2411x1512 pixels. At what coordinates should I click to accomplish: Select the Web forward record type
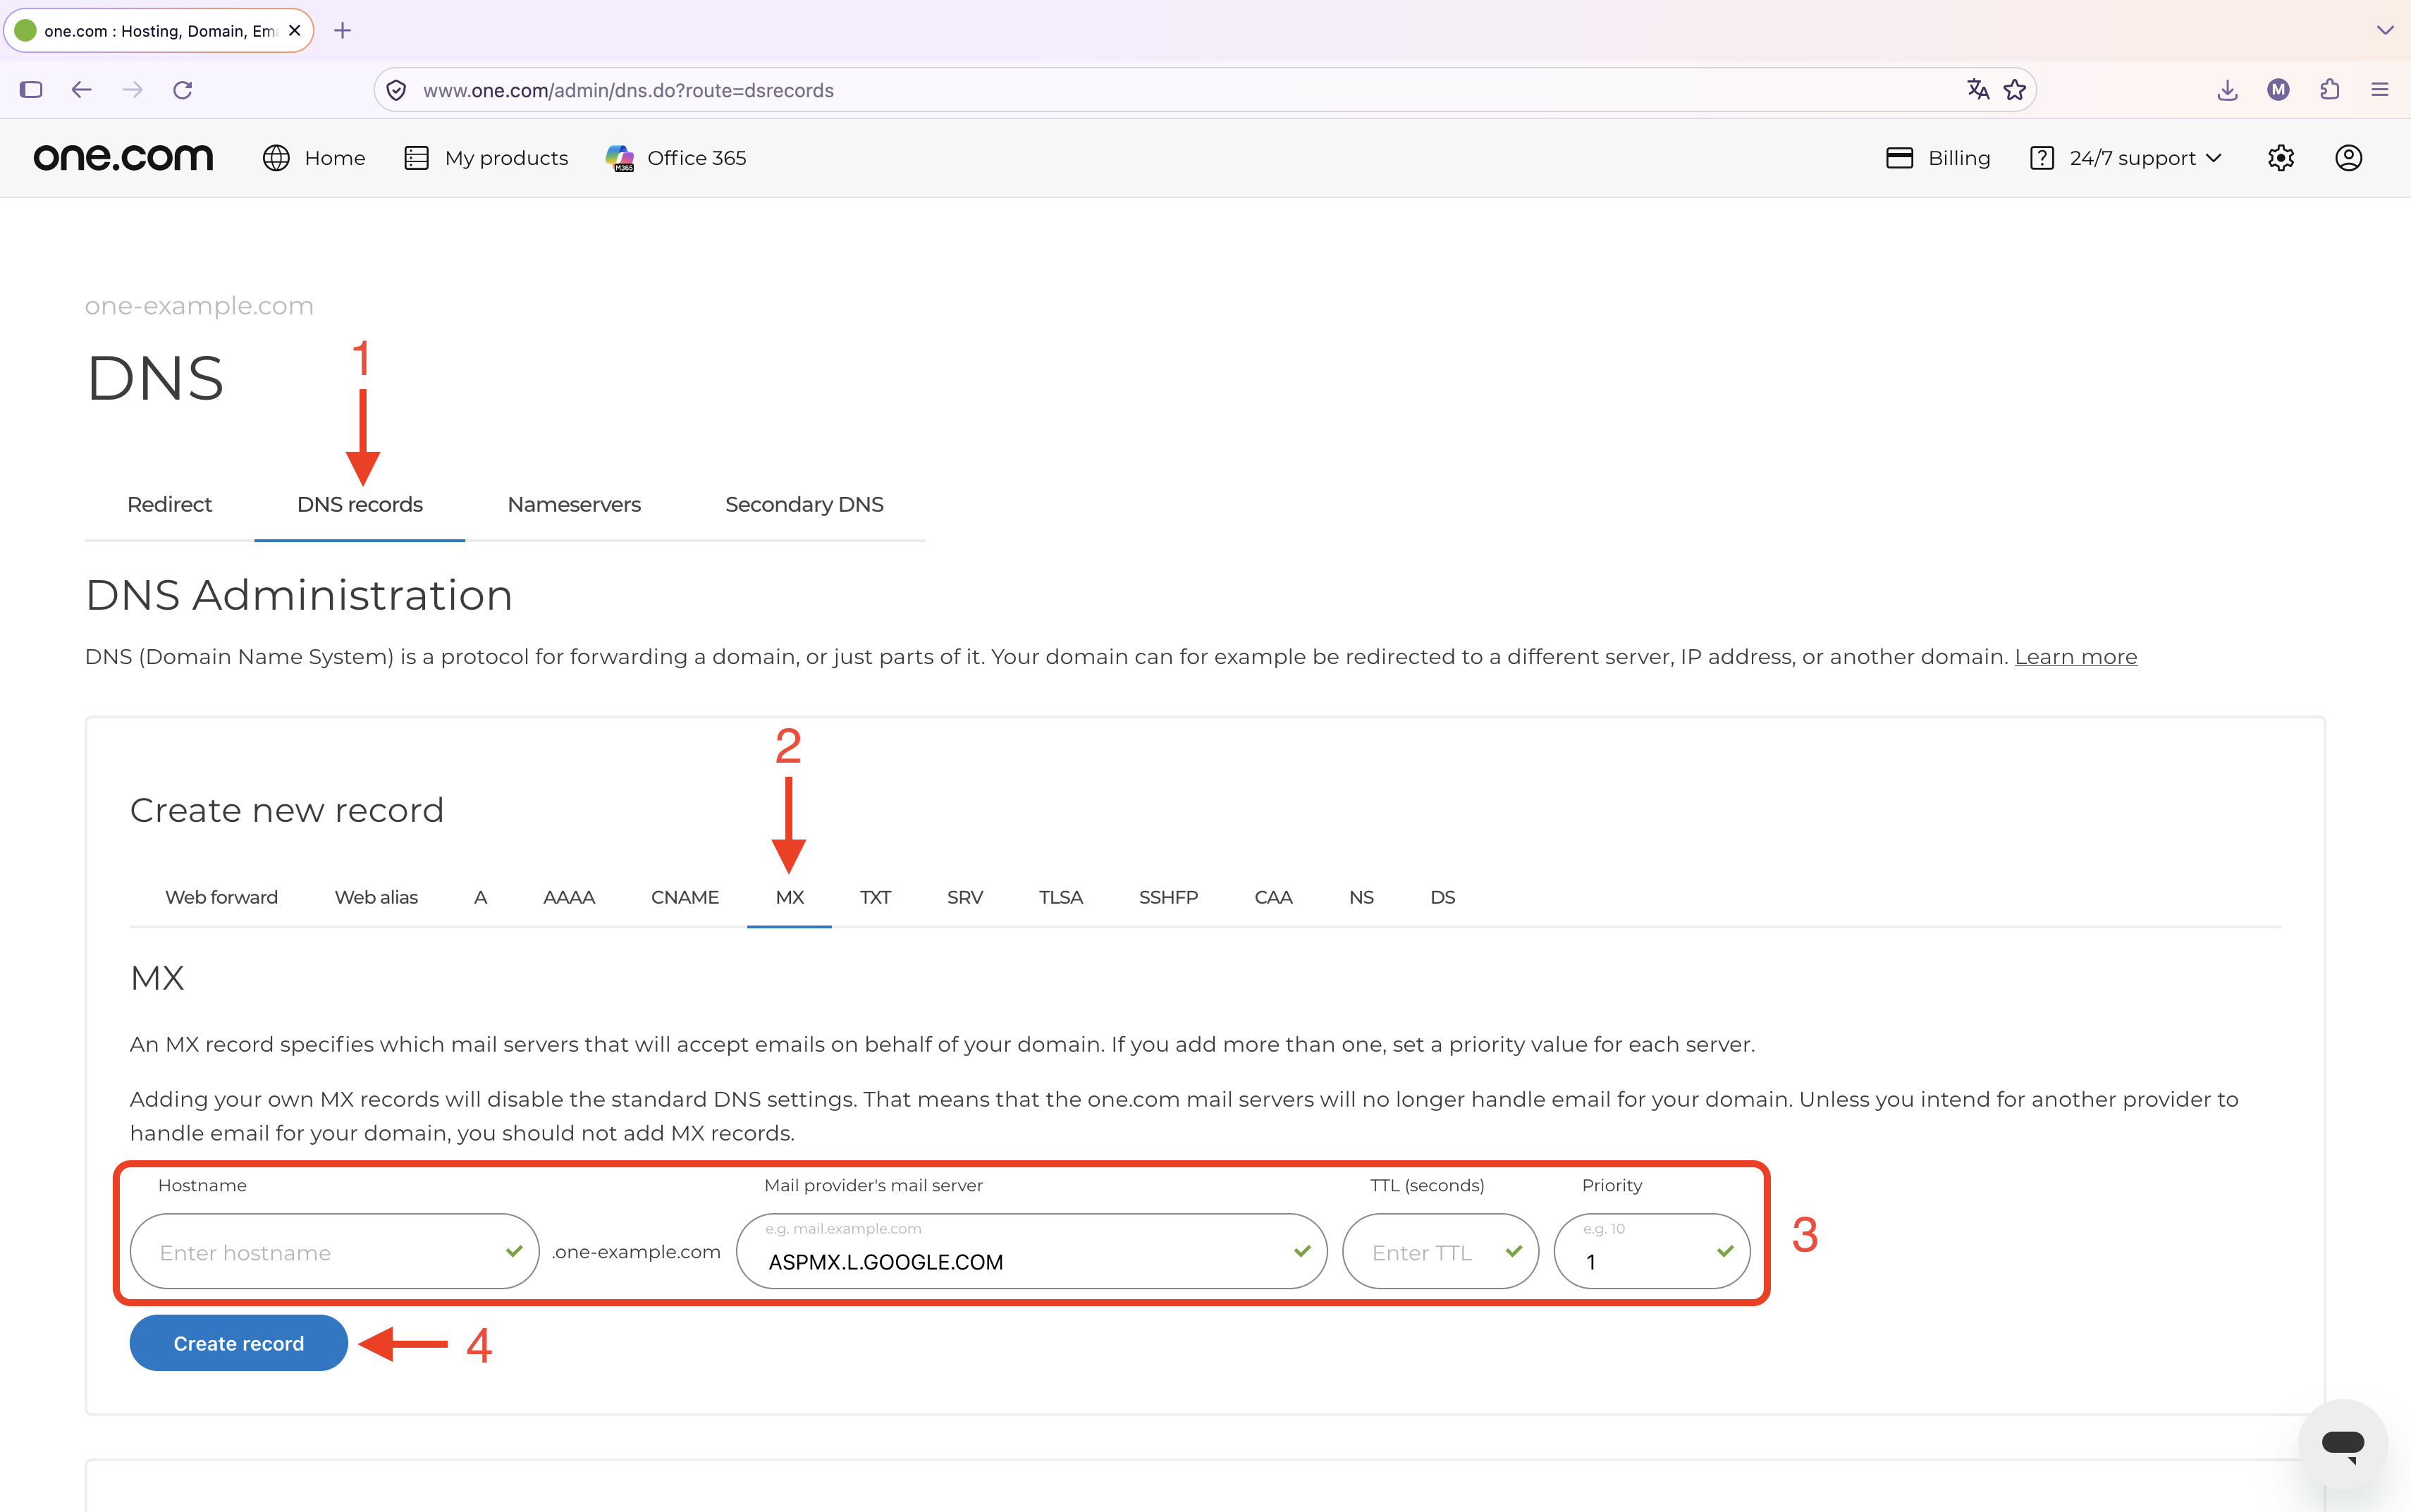coord(222,897)
